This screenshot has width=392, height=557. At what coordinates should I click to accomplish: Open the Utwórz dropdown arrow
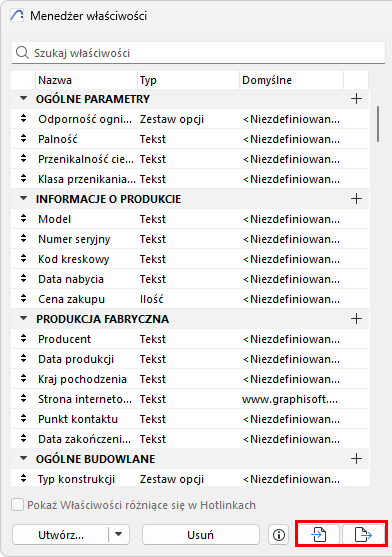pyautogui.click(x=119, y=534)
